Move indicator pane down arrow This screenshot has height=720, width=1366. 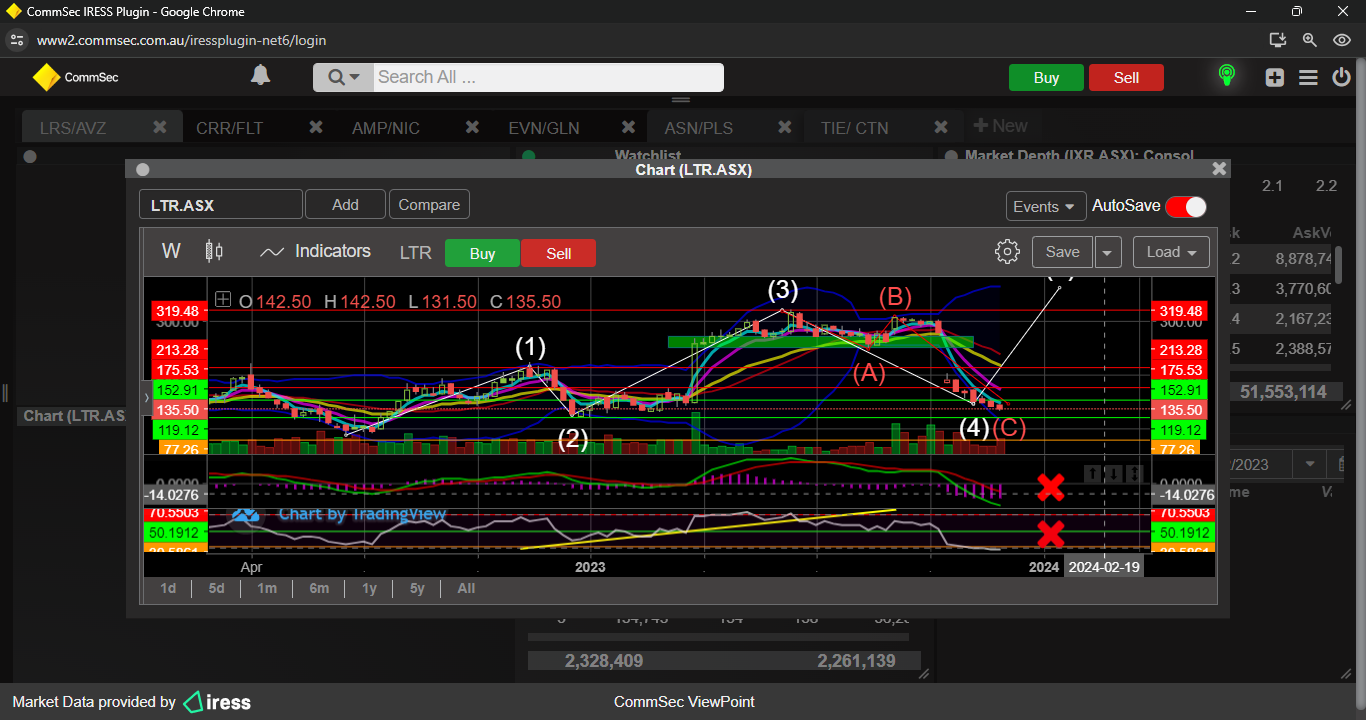pyautogui.click(x=1114, y=473)
